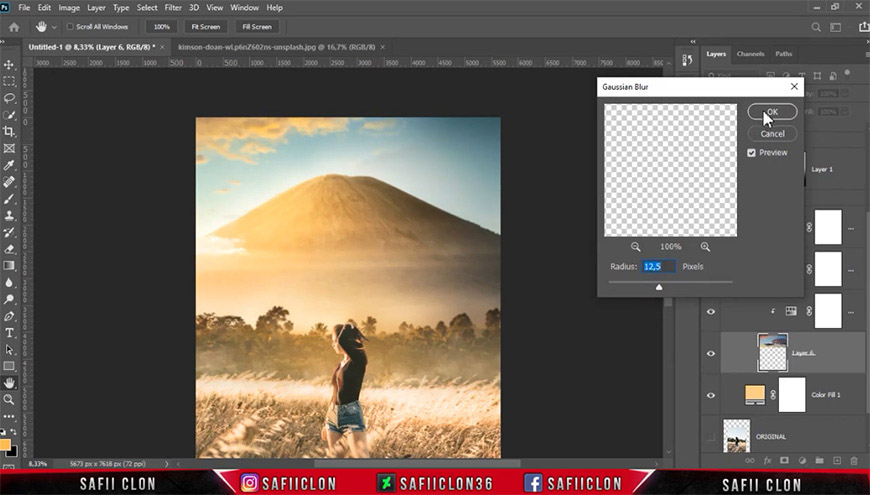Click the 100% zoom button

pyautogui.click(x=161, y=27)
